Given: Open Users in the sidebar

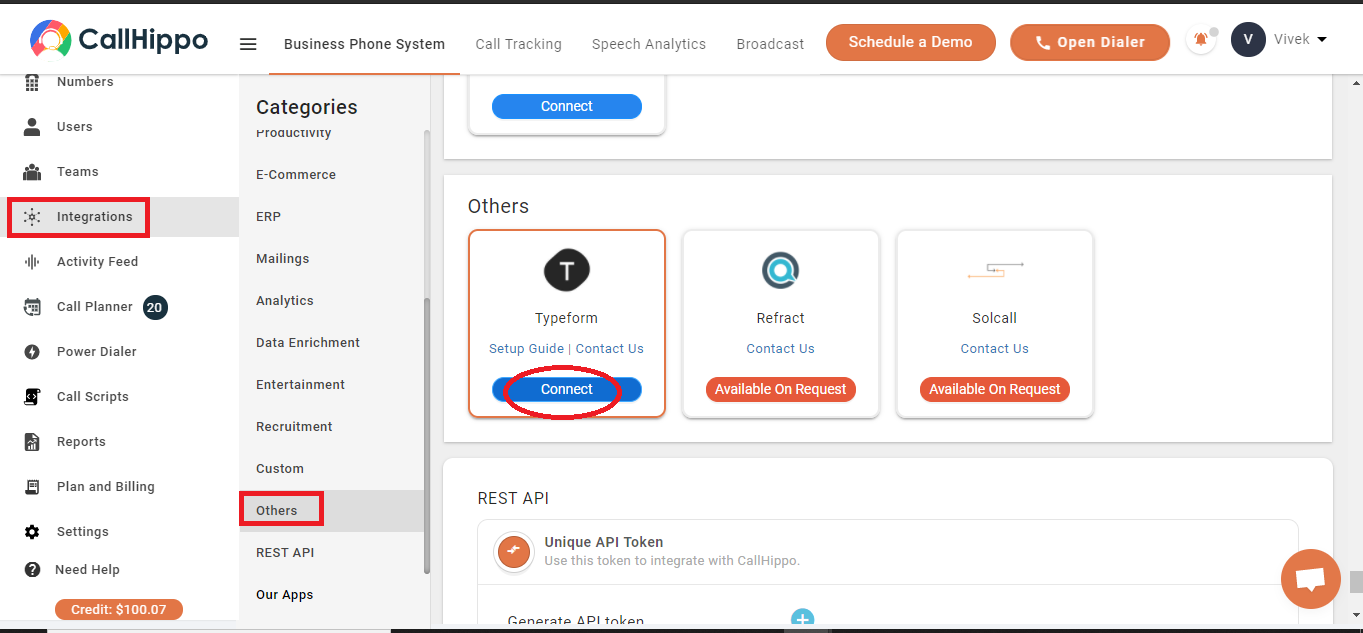Looking at the screenshot, I should tap(75, 127).
